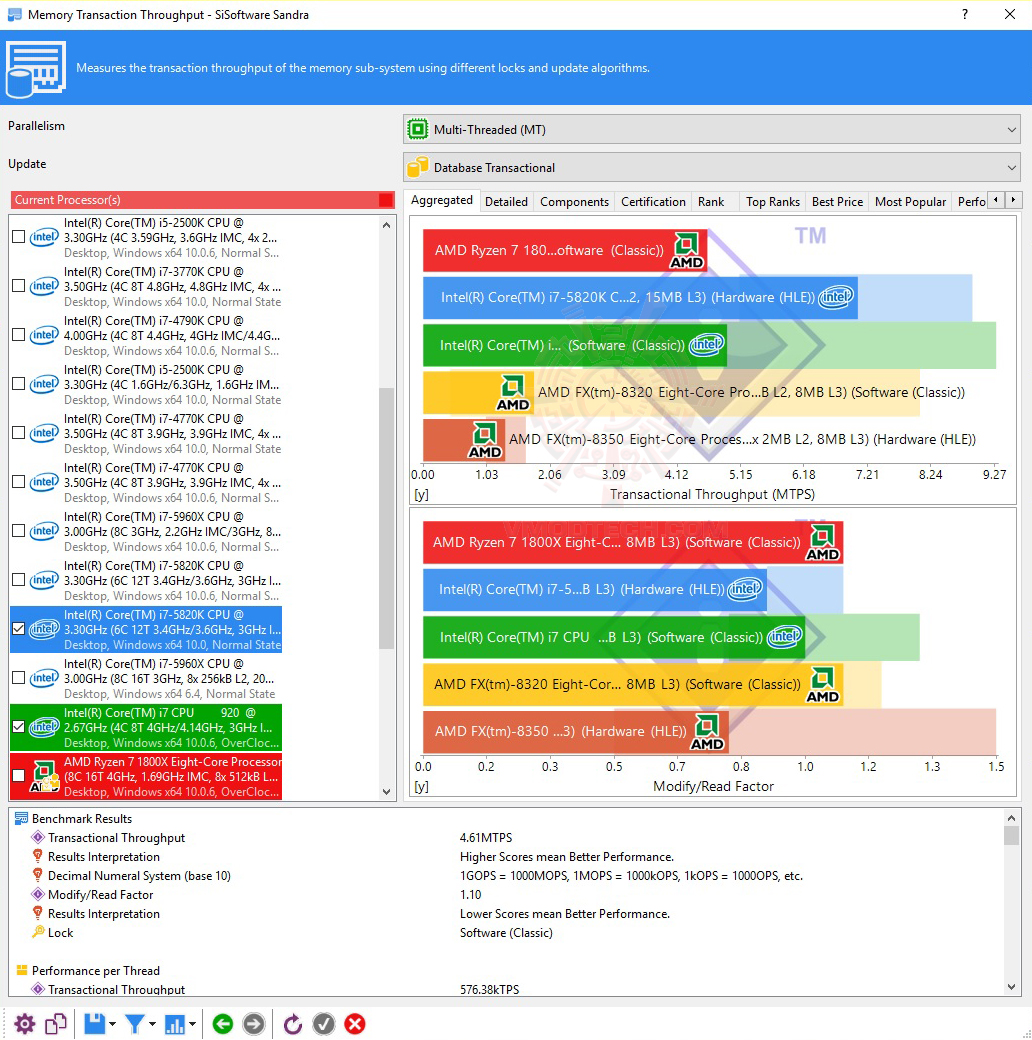Viewport: 1032px width, 1040px height.
Task: Check the Core i7-3770K processor box
Action: tap(19, 286)
